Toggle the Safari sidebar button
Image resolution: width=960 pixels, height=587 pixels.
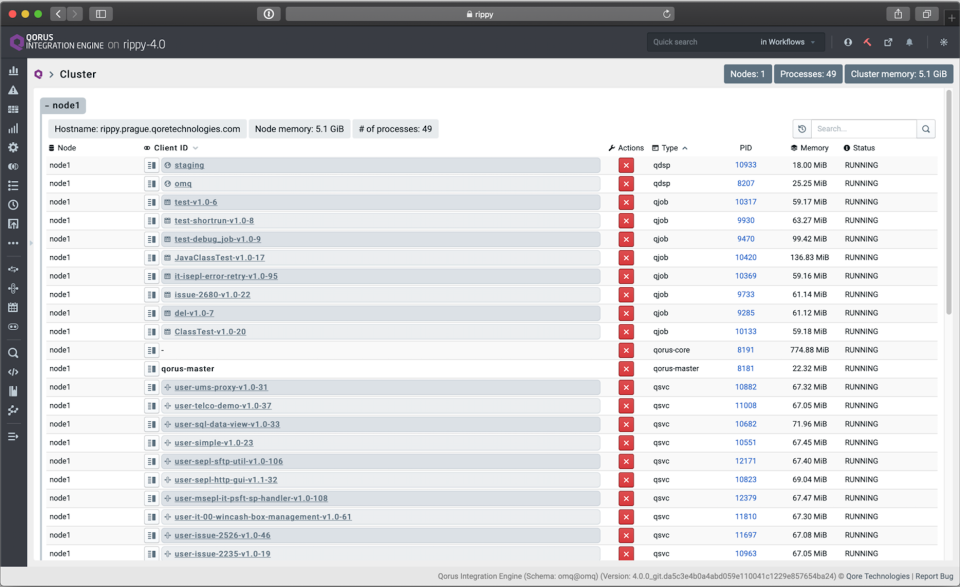(x=101, y=14)
